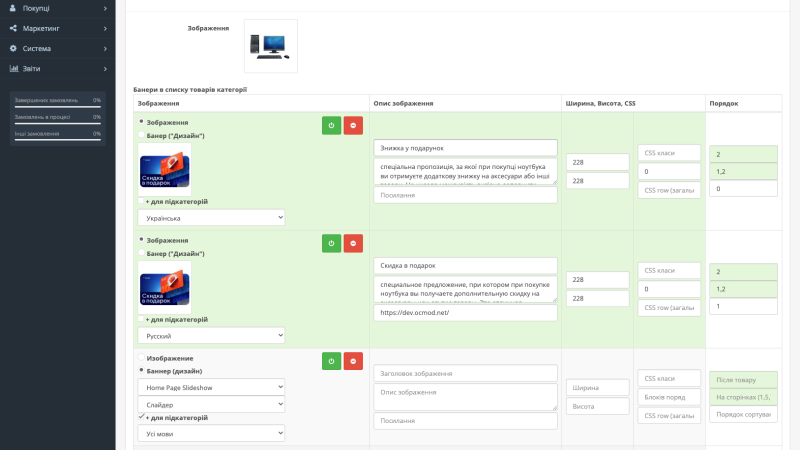The image size is (800, 450).
Task: Select the Баннер (дизайн) radio in third row
Action: (141, 370)
